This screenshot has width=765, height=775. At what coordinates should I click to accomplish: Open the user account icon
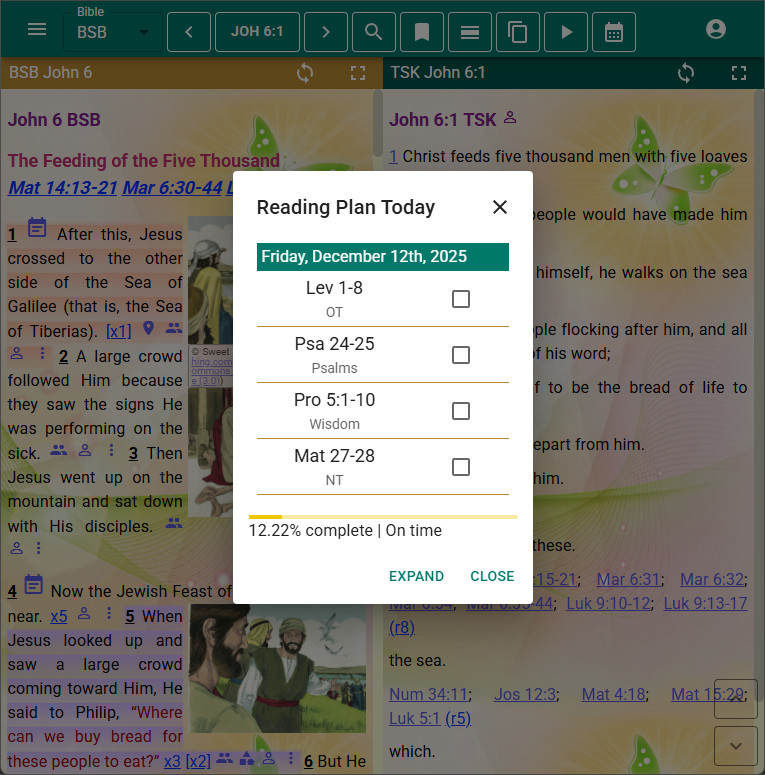pos(716,29)
